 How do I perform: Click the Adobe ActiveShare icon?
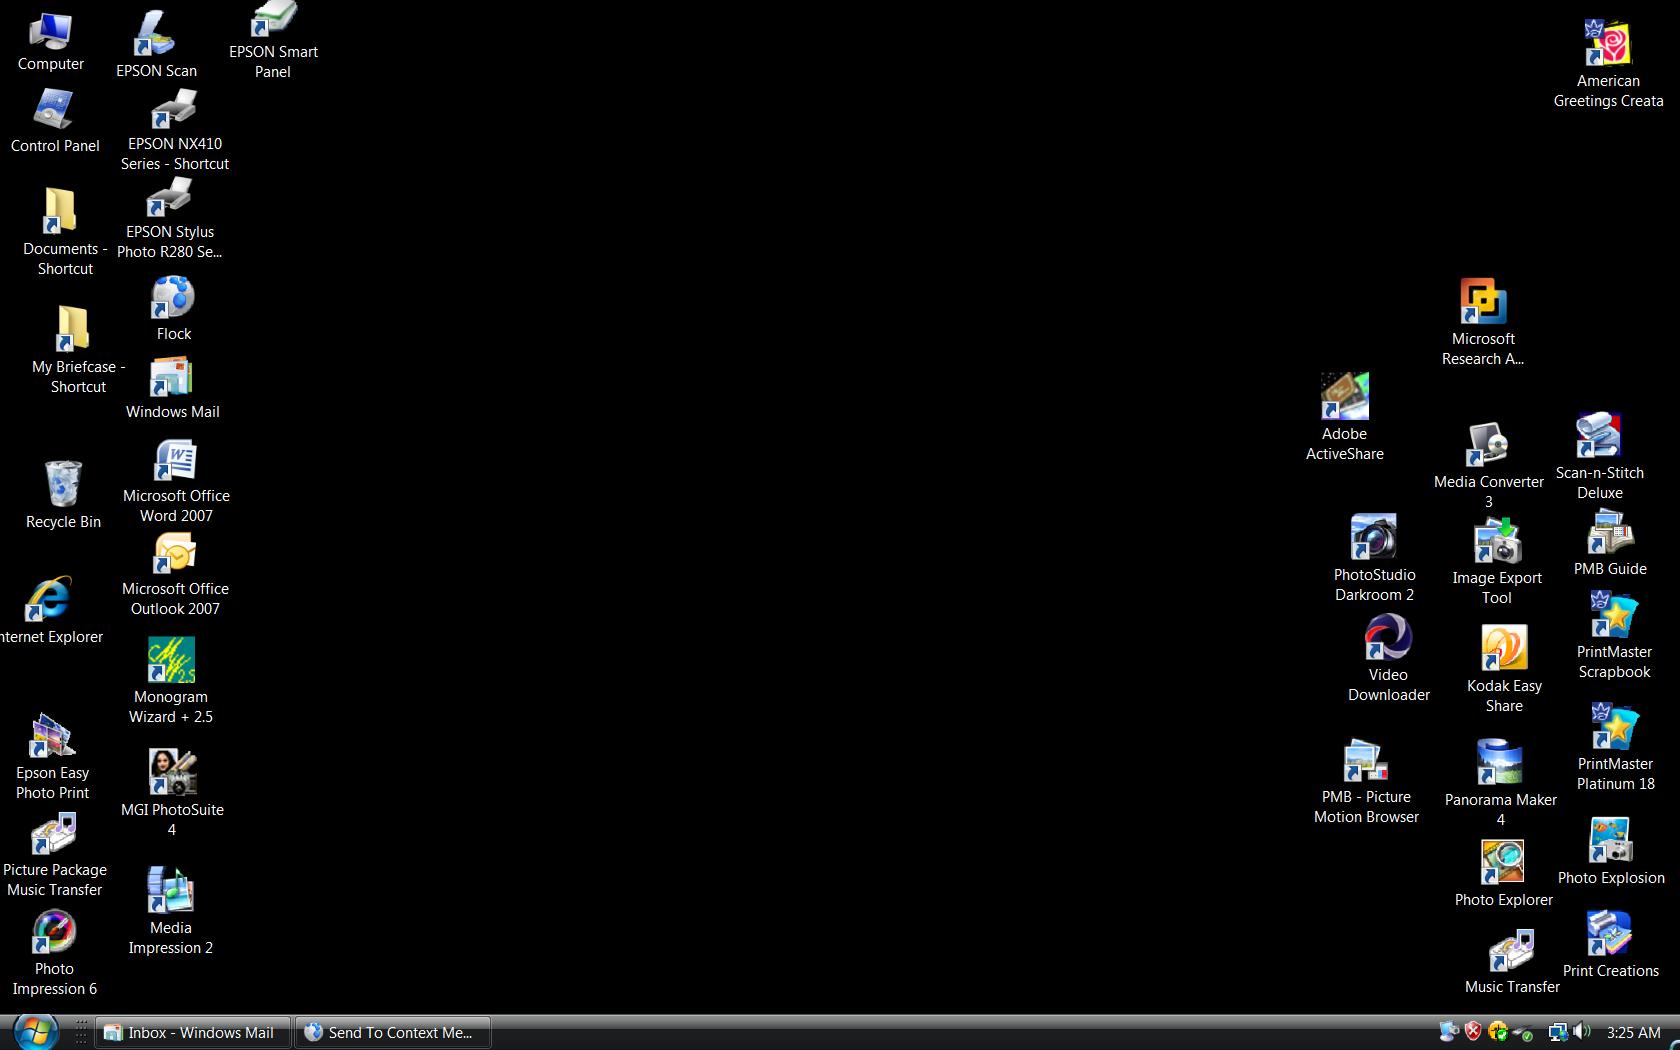(x=1344, y=396)
